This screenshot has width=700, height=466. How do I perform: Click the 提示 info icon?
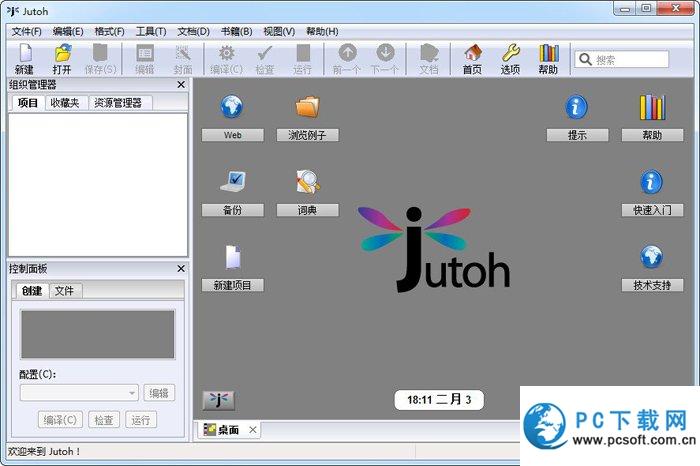click(576, 107)
